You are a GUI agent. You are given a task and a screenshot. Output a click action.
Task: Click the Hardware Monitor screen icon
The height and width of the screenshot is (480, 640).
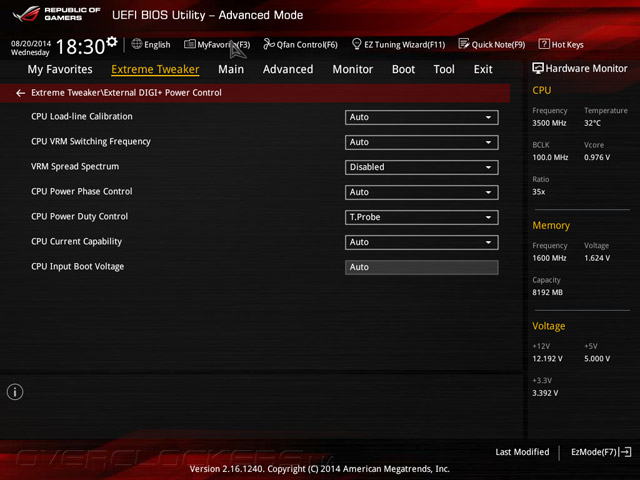(538, 68)
